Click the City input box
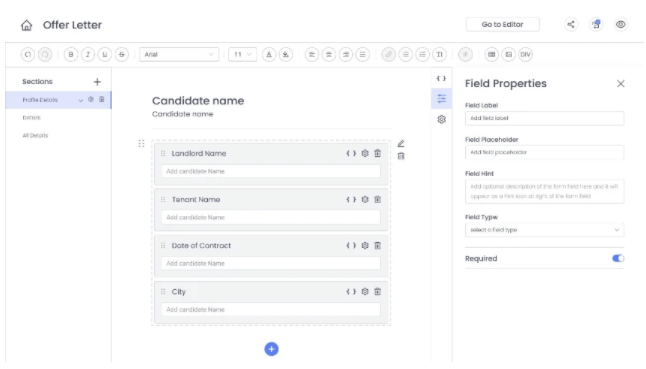Screen dimensions: 646x369 271,310
